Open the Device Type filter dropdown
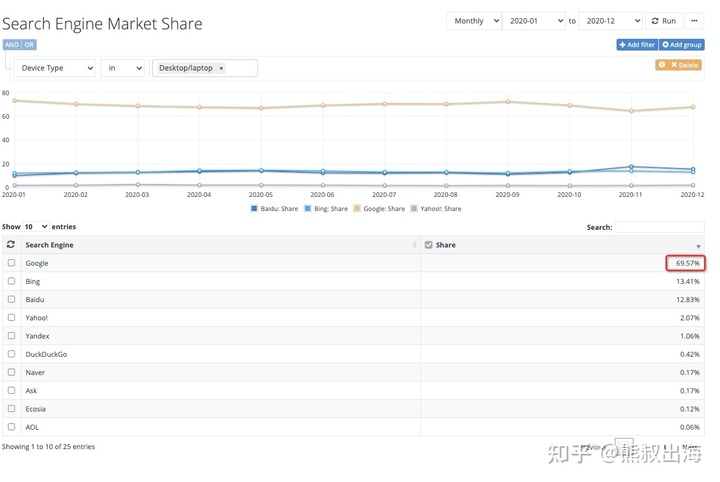720x482 pixels. pyautogui.click(x=54, y=68)
